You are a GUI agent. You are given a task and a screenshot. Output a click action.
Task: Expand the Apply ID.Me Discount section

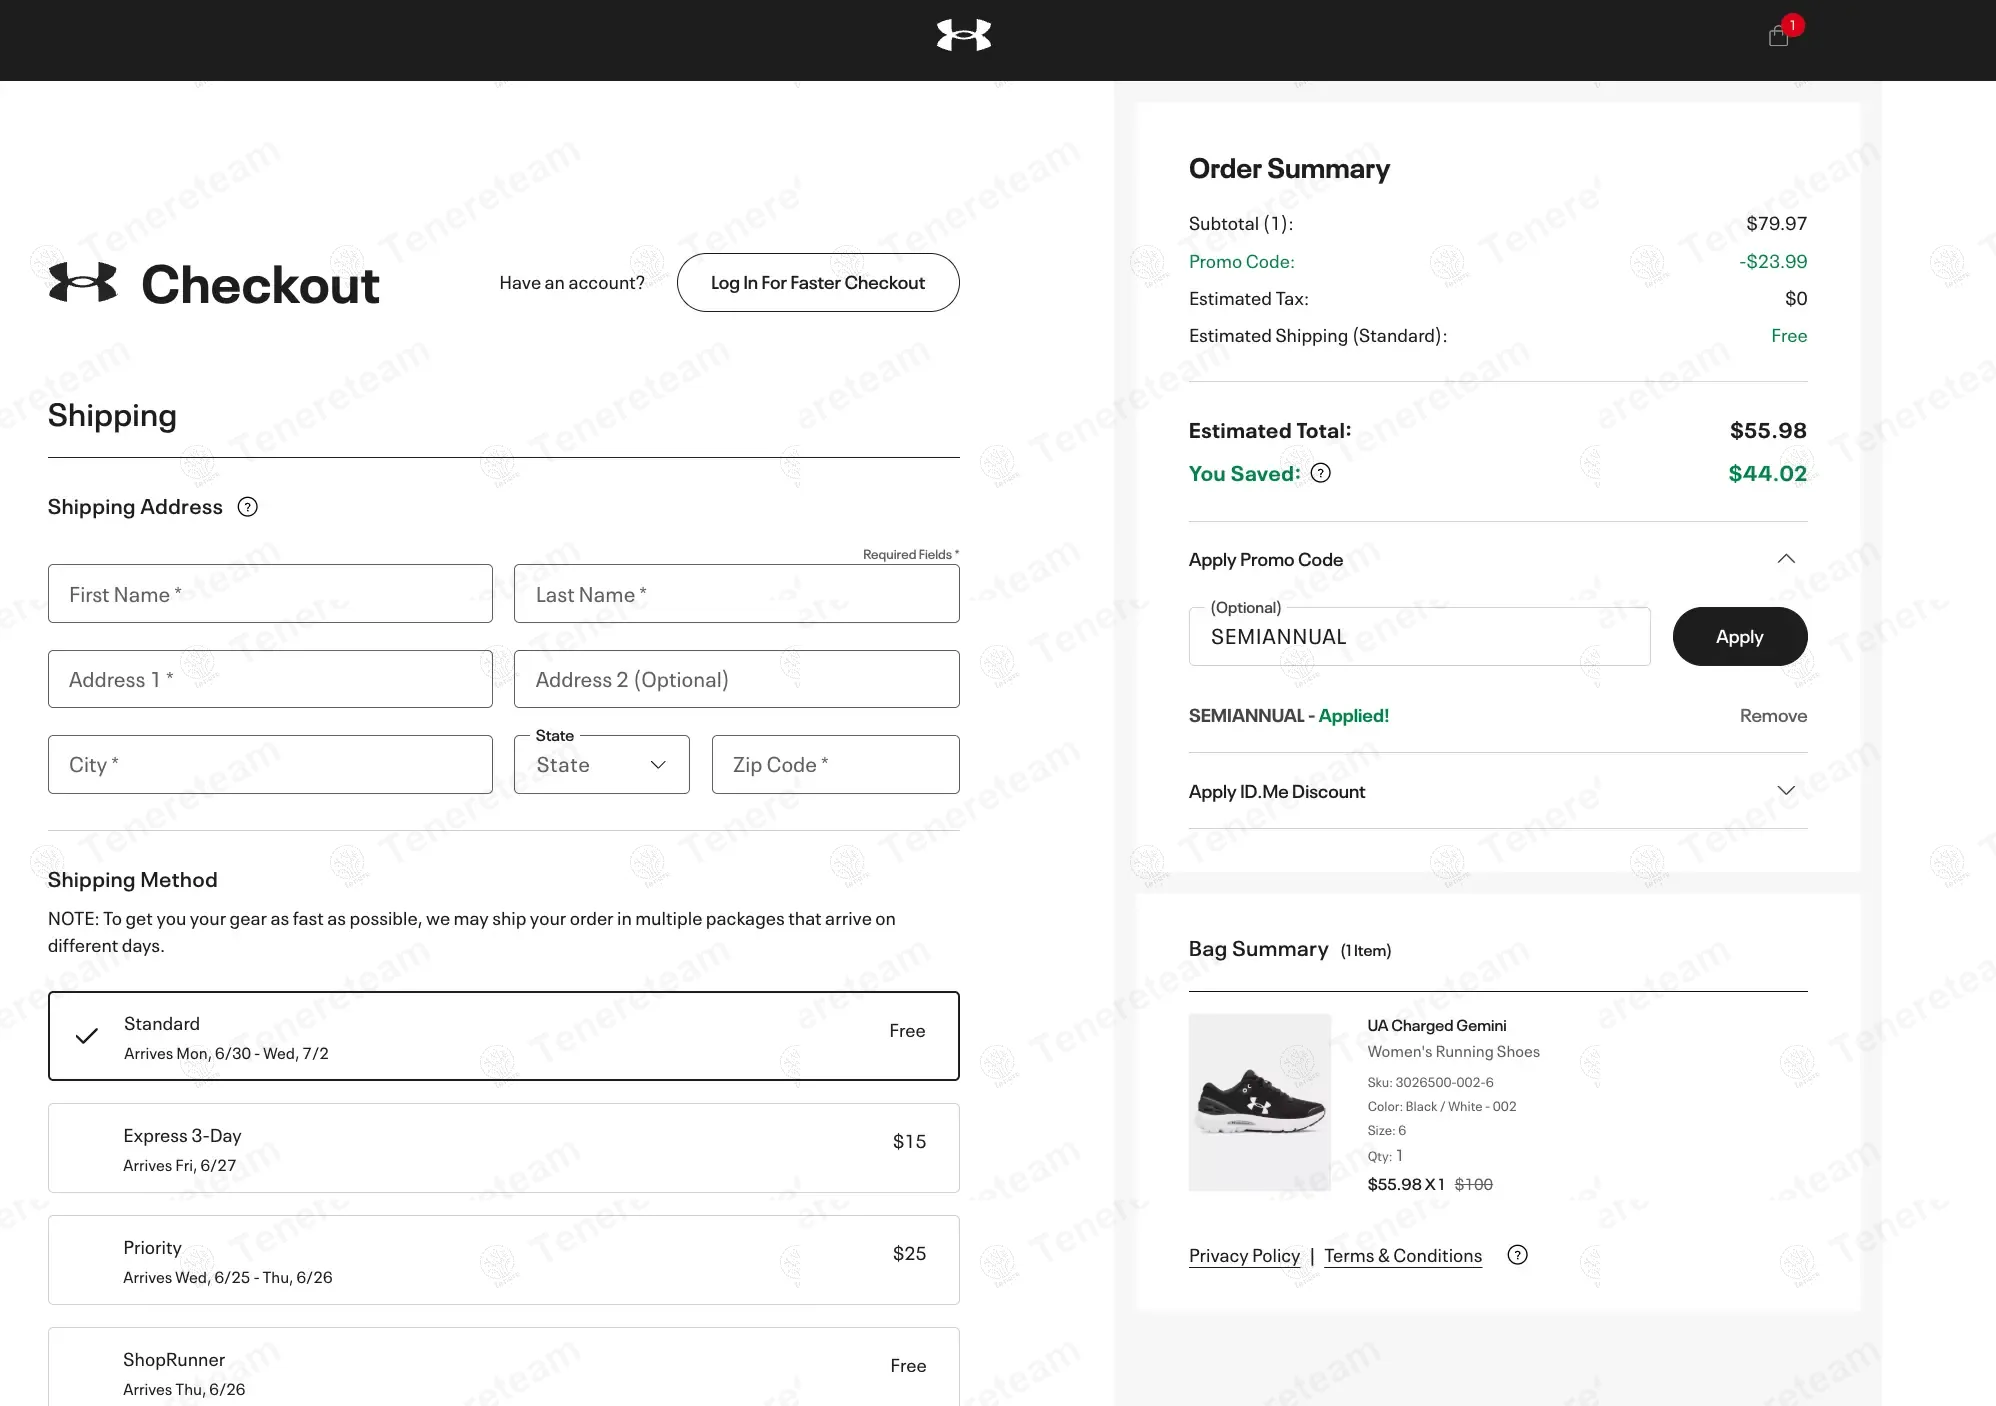point(1786,791)
